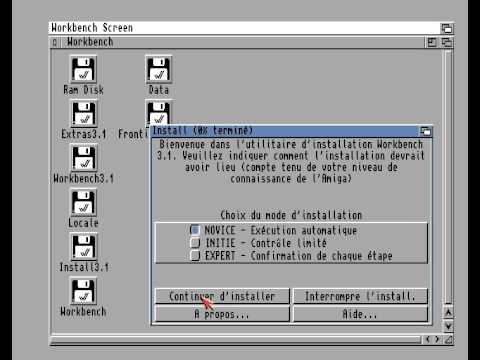Click the horizontal scroll left arrow
Image resolution: width=480 pixels, height=360 pixels.
coord(428,339)
